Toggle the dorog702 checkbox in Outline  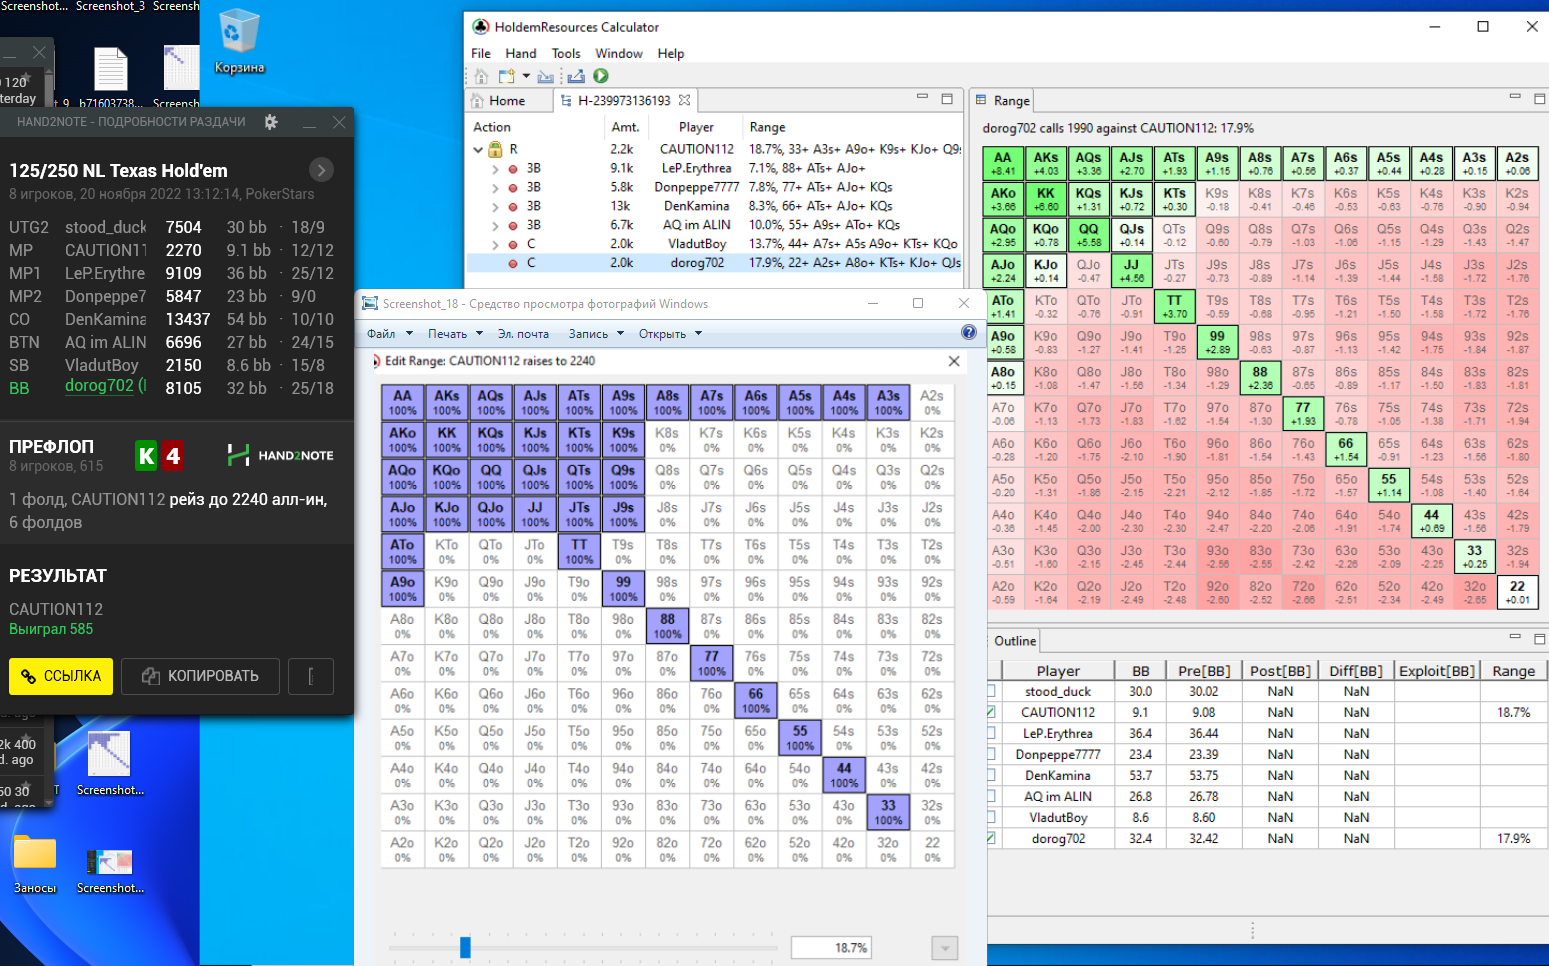point(991,838)
